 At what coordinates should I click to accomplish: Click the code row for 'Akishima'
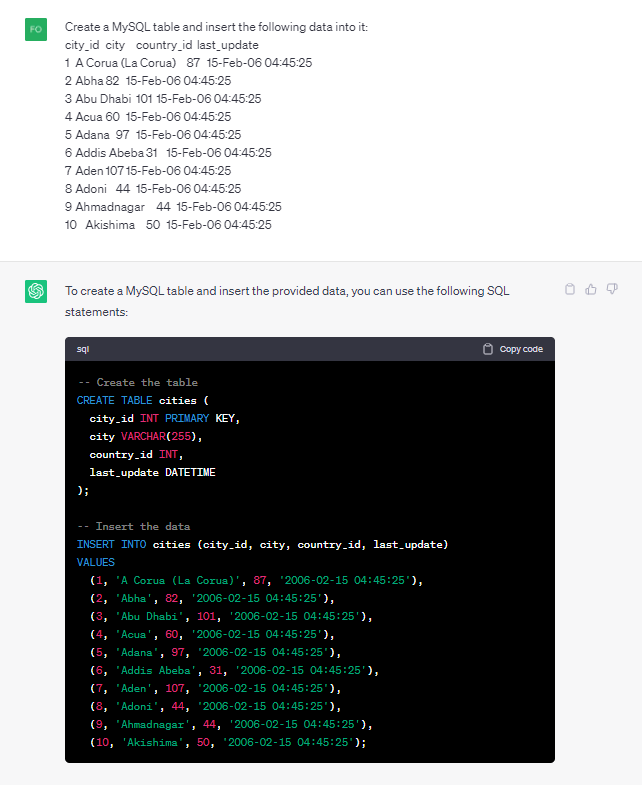click(x=228, y=743)
